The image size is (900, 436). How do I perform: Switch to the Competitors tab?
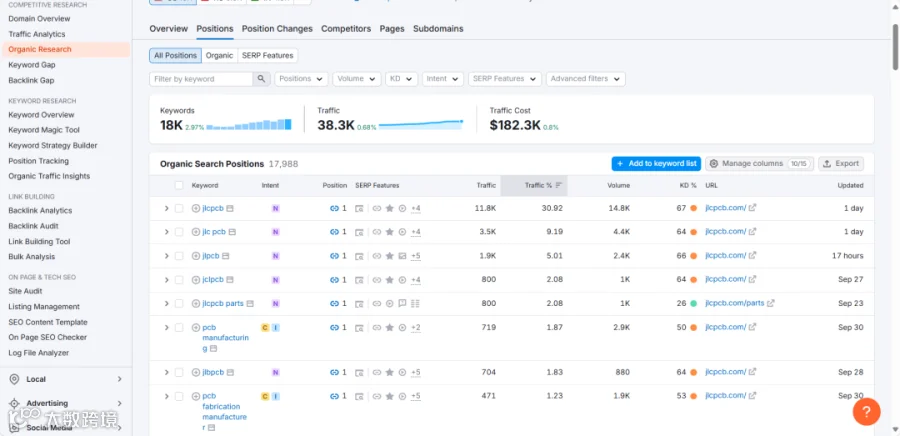[346, 29]
